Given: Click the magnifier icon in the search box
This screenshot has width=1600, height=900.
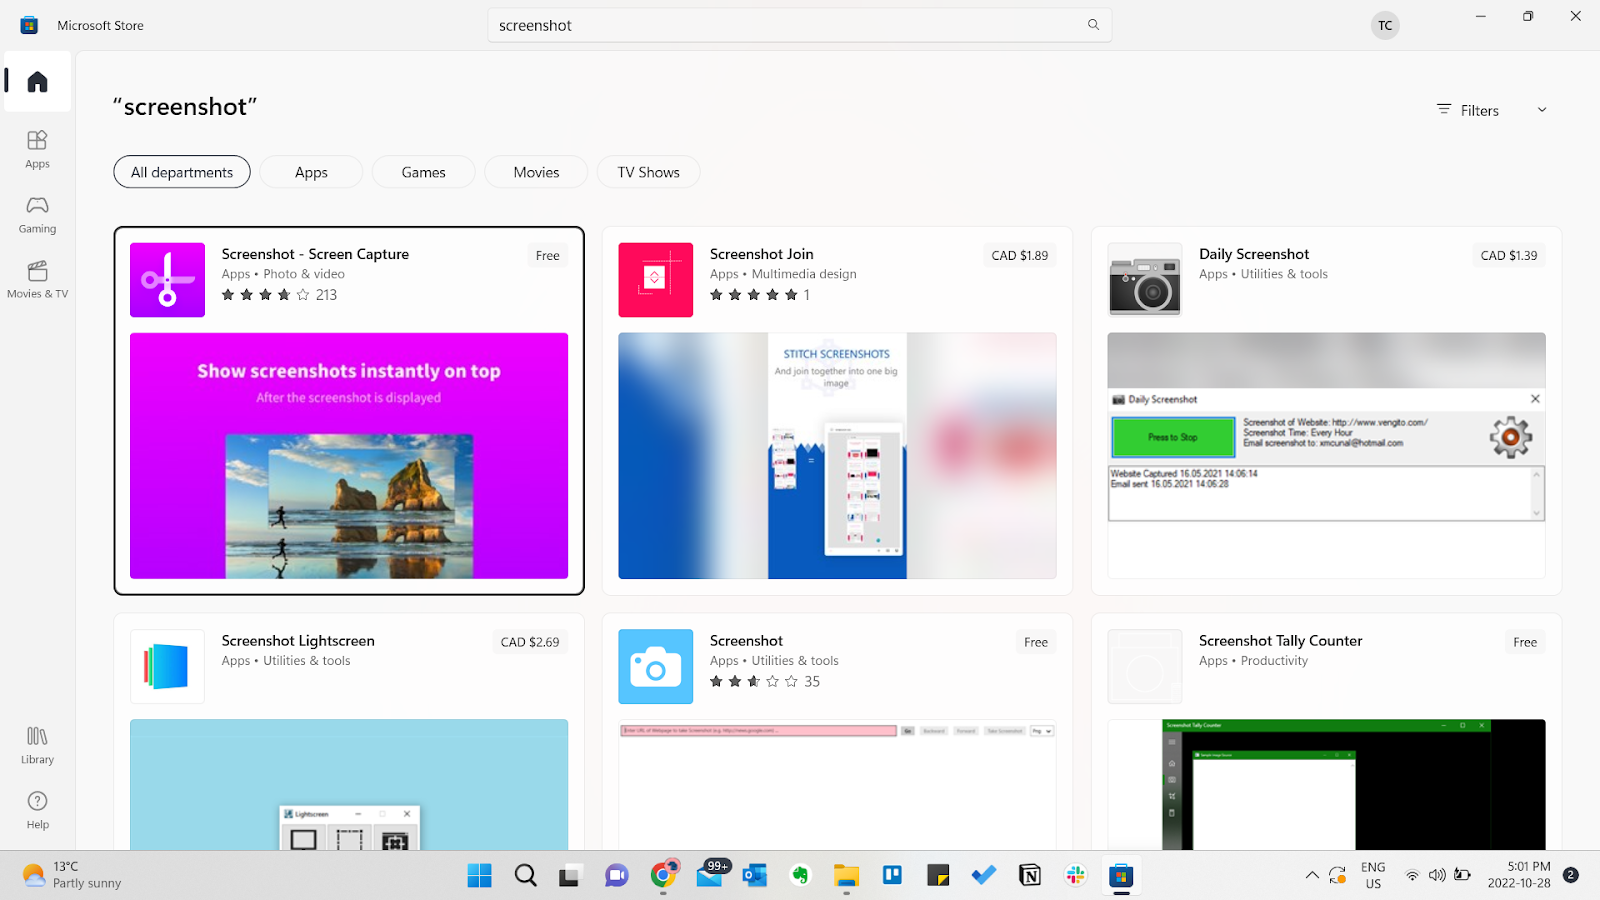Looking at the screenshot, I should point(1093,25).
